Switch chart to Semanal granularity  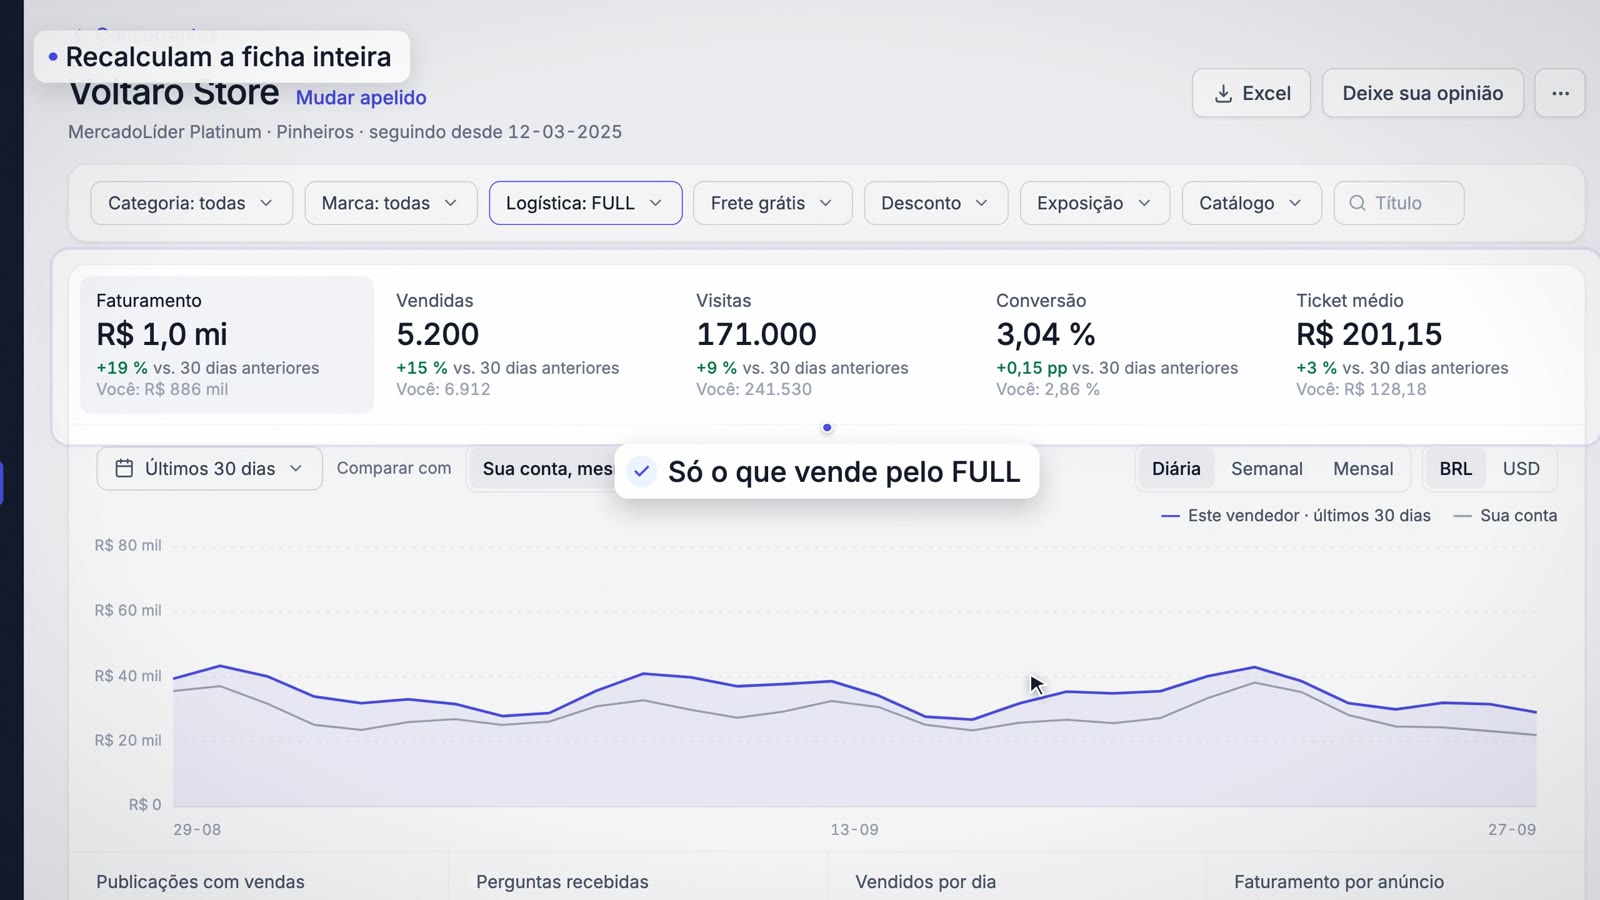tap(1266, 468)
